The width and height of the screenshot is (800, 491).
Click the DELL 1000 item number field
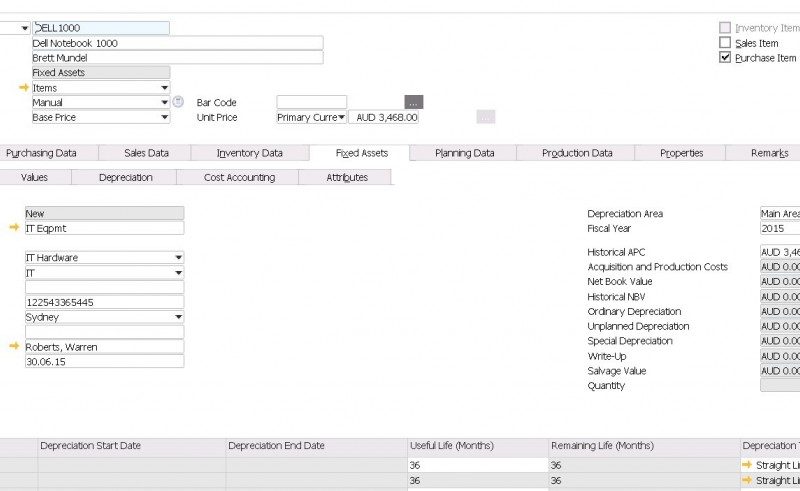pyautogui.click(x=101, y=28)
